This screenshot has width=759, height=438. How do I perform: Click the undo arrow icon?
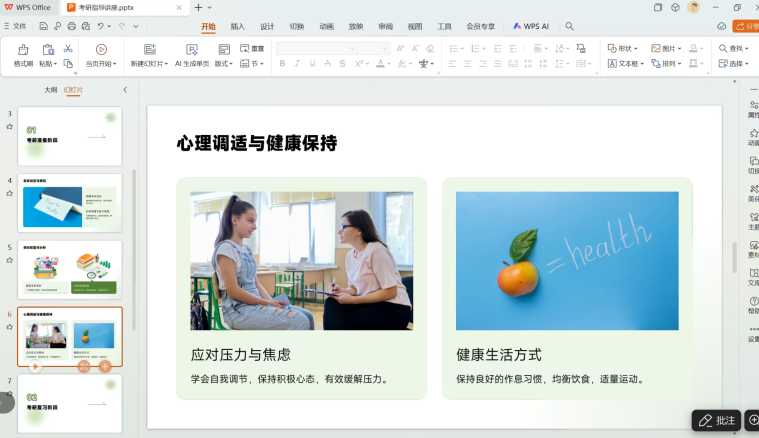[x=100, y=26]
